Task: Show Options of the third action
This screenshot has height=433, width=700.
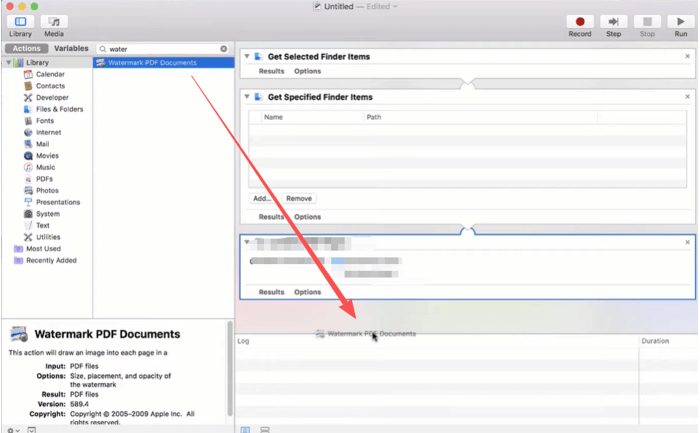Action: [x=308, y=292]
